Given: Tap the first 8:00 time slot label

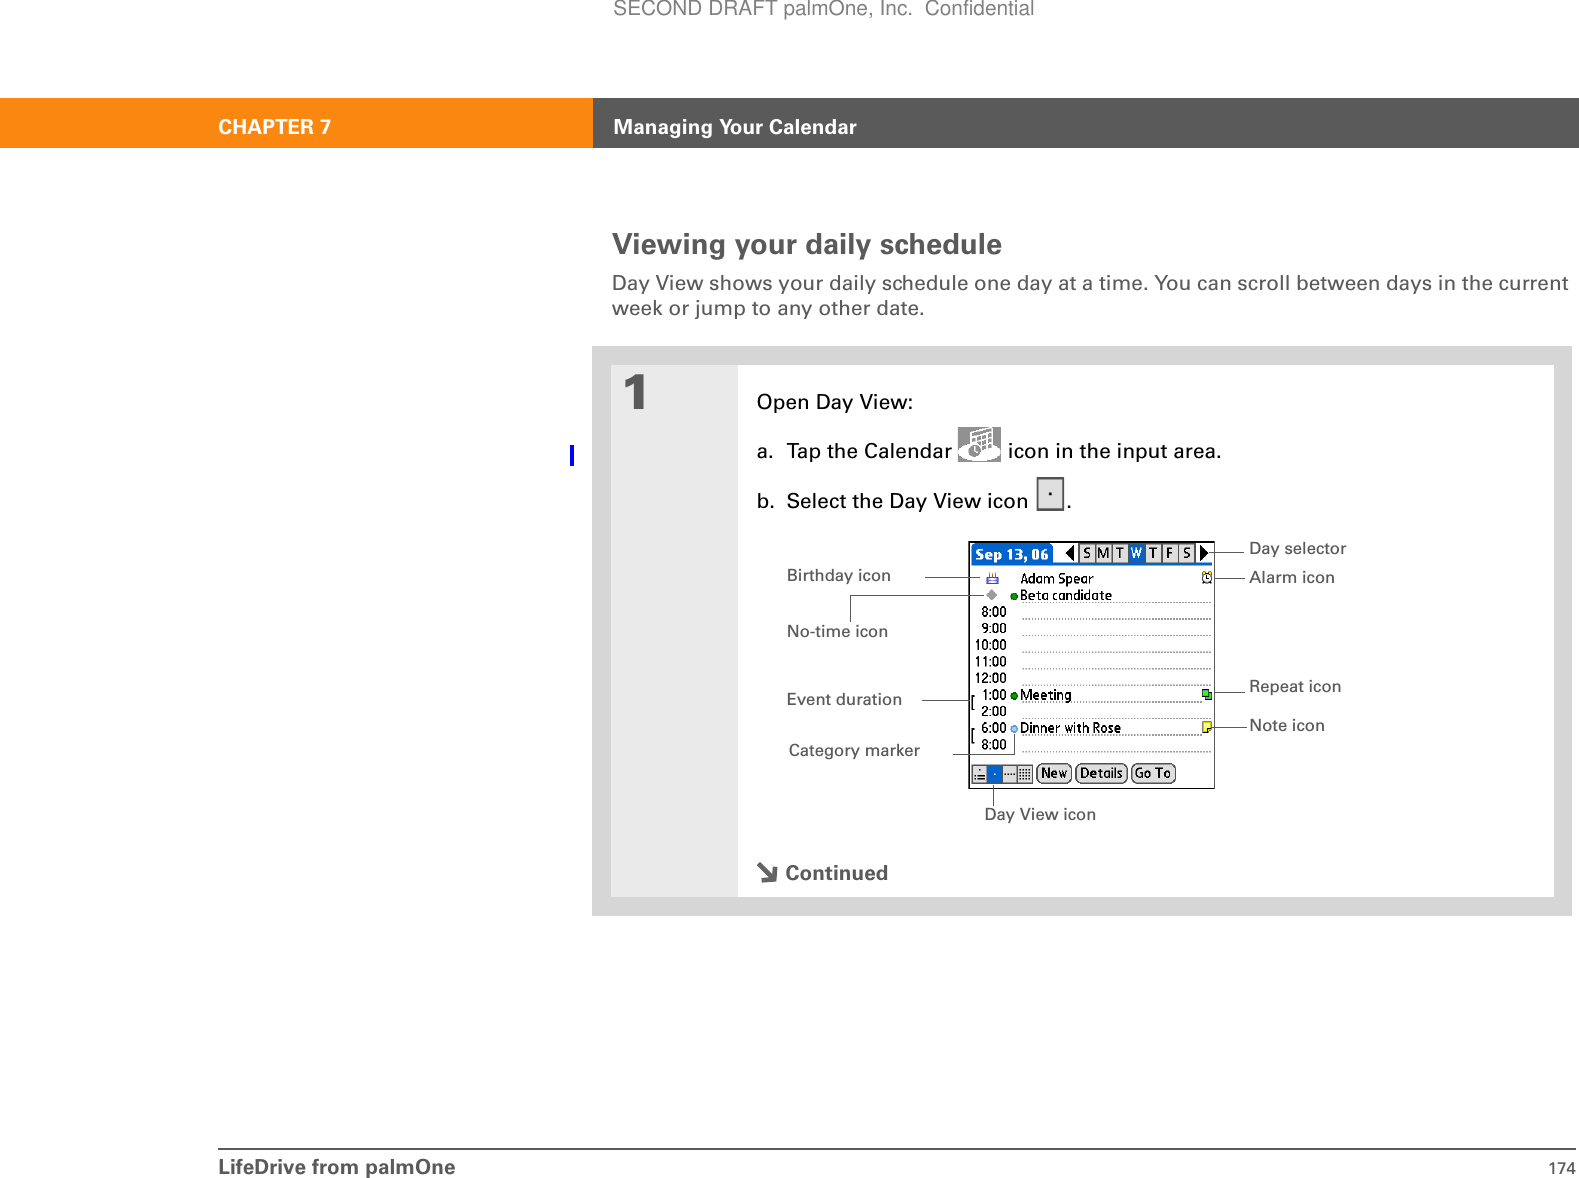Looking at the screenshot, I should [x=994, y=612].
